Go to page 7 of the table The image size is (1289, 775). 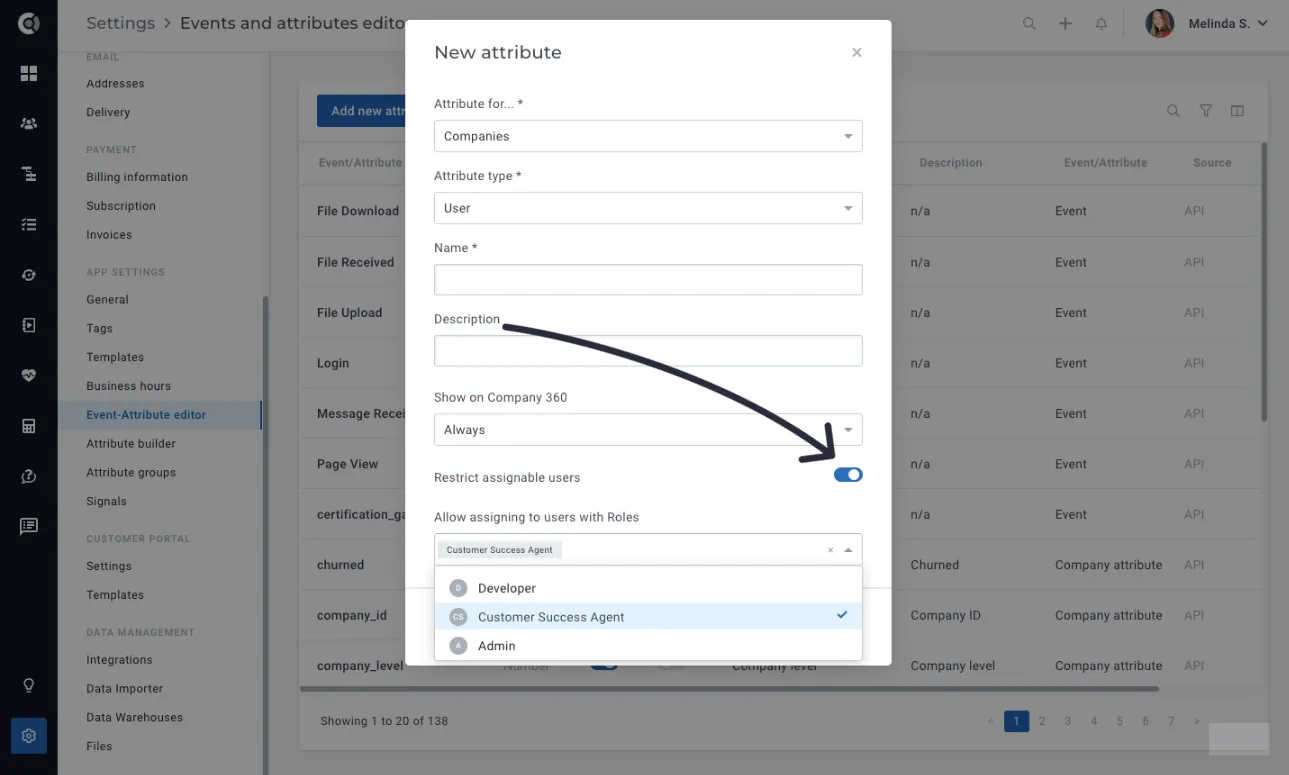click(1171, 721)
